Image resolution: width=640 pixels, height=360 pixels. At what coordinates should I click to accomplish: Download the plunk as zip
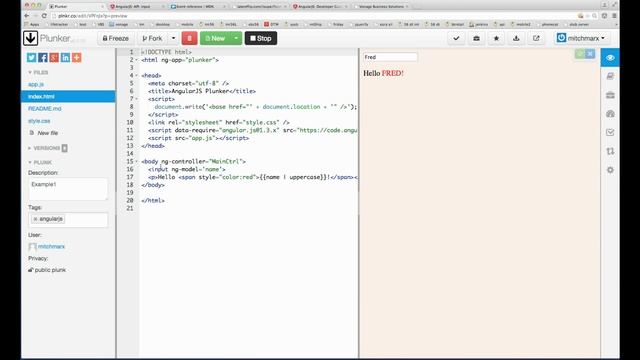tap(516, 38)
